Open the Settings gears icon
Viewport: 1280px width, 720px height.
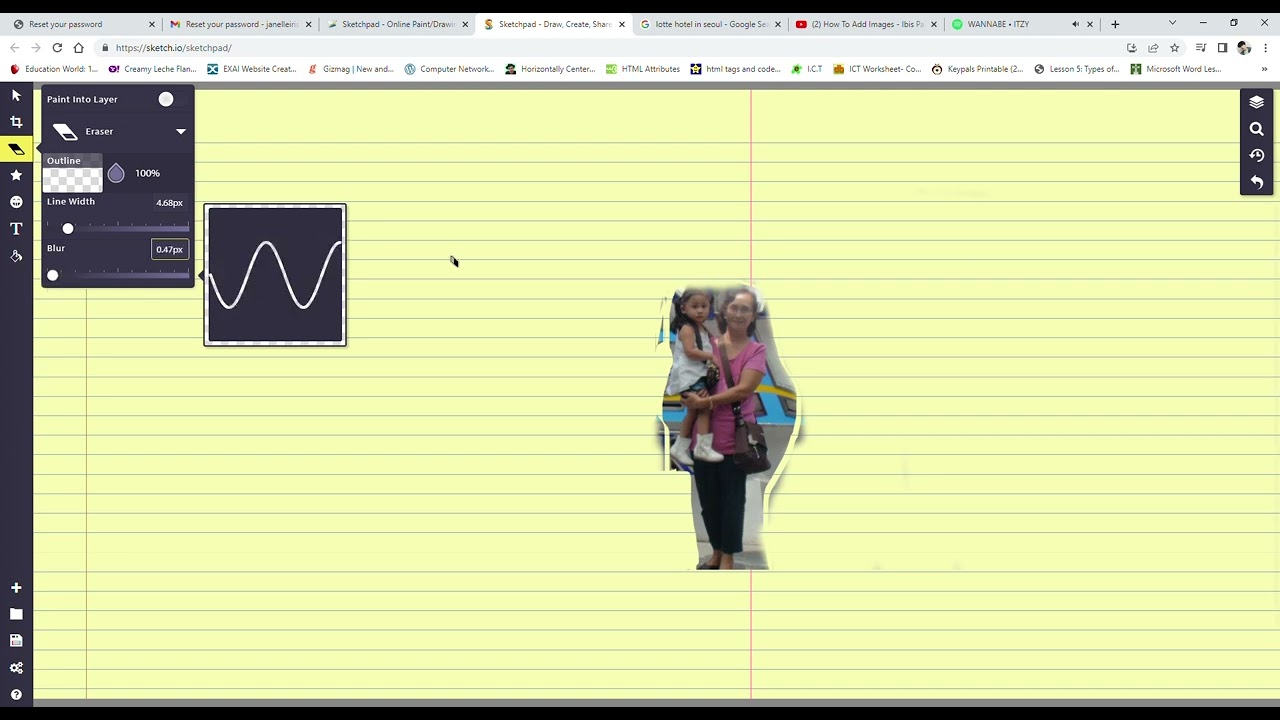16,668
